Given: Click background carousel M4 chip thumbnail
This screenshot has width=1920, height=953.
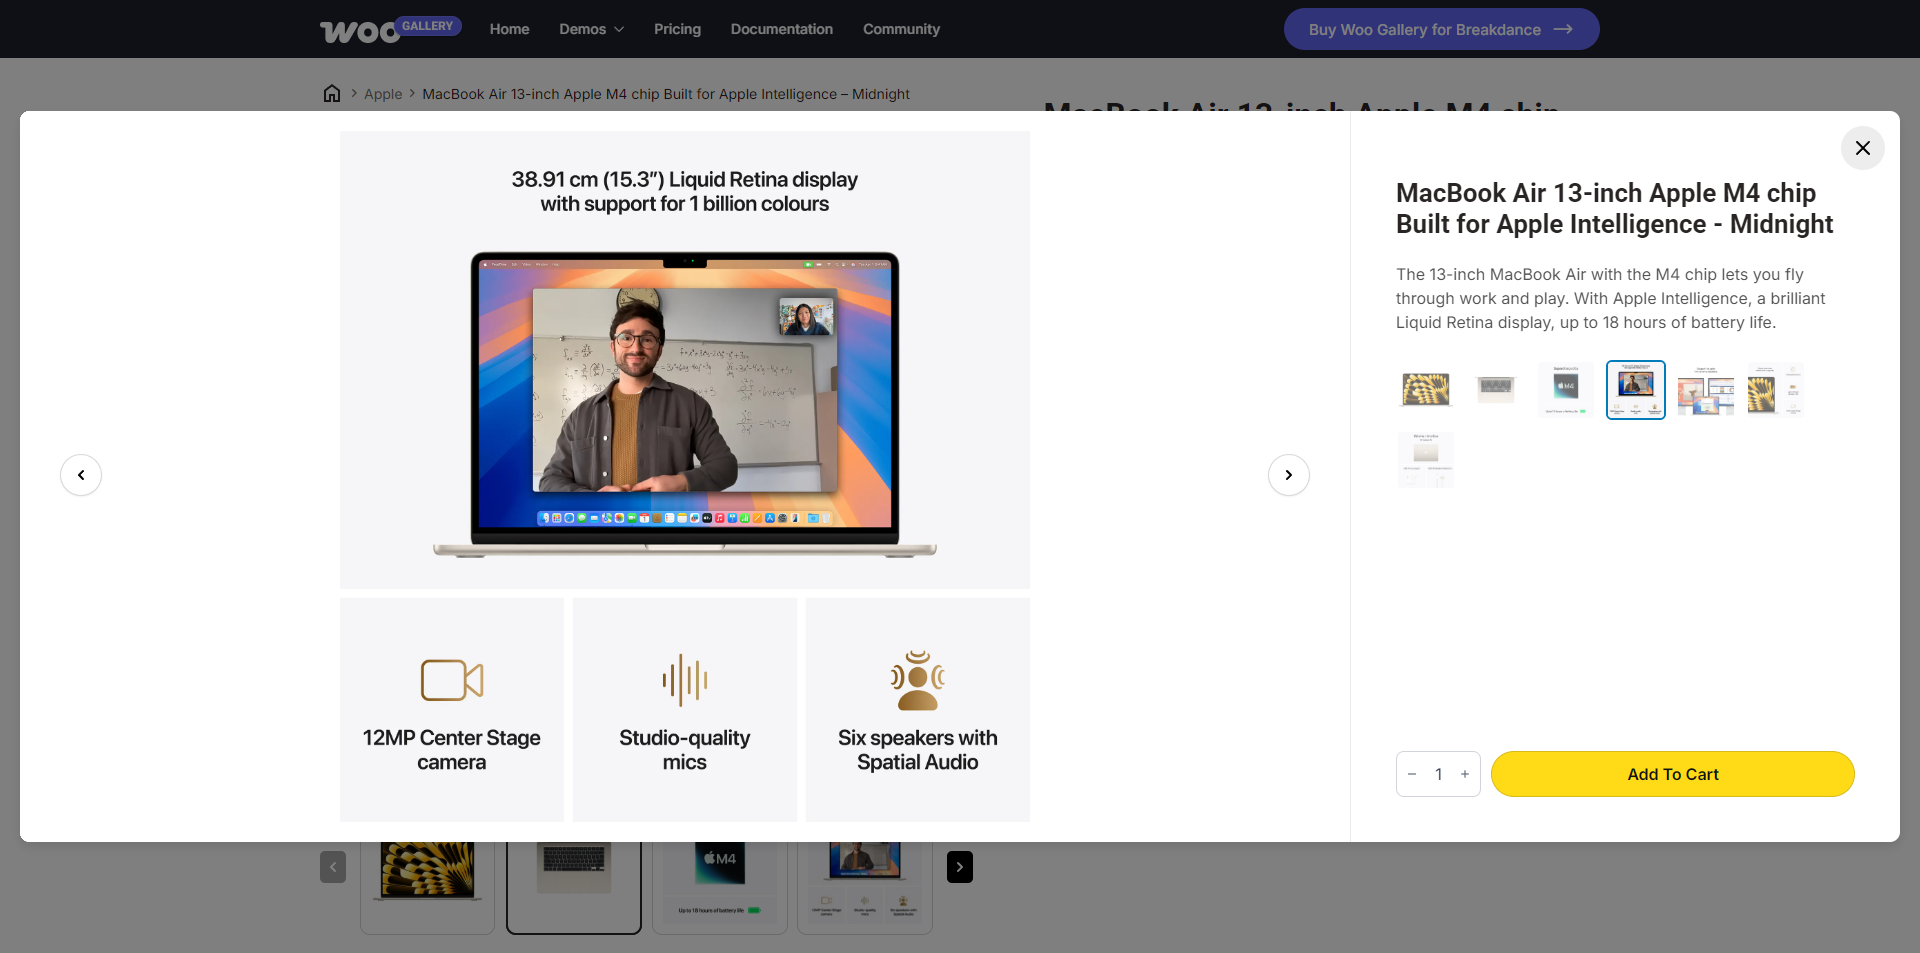Looking at the screenshot, I should point(720,887).
